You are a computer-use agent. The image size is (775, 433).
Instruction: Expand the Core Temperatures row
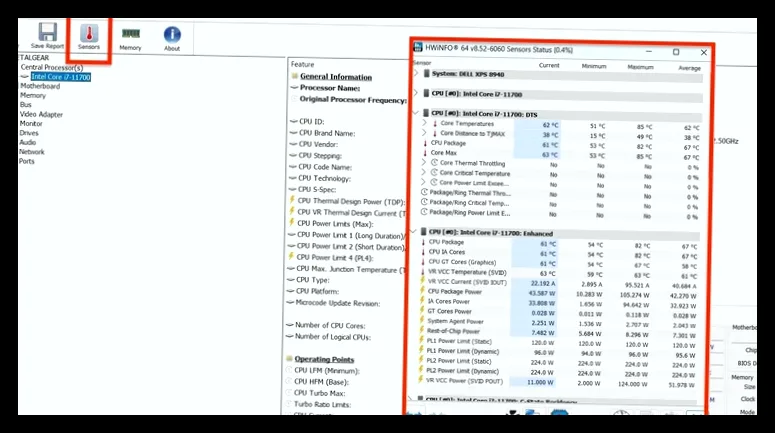click(424, 123)
